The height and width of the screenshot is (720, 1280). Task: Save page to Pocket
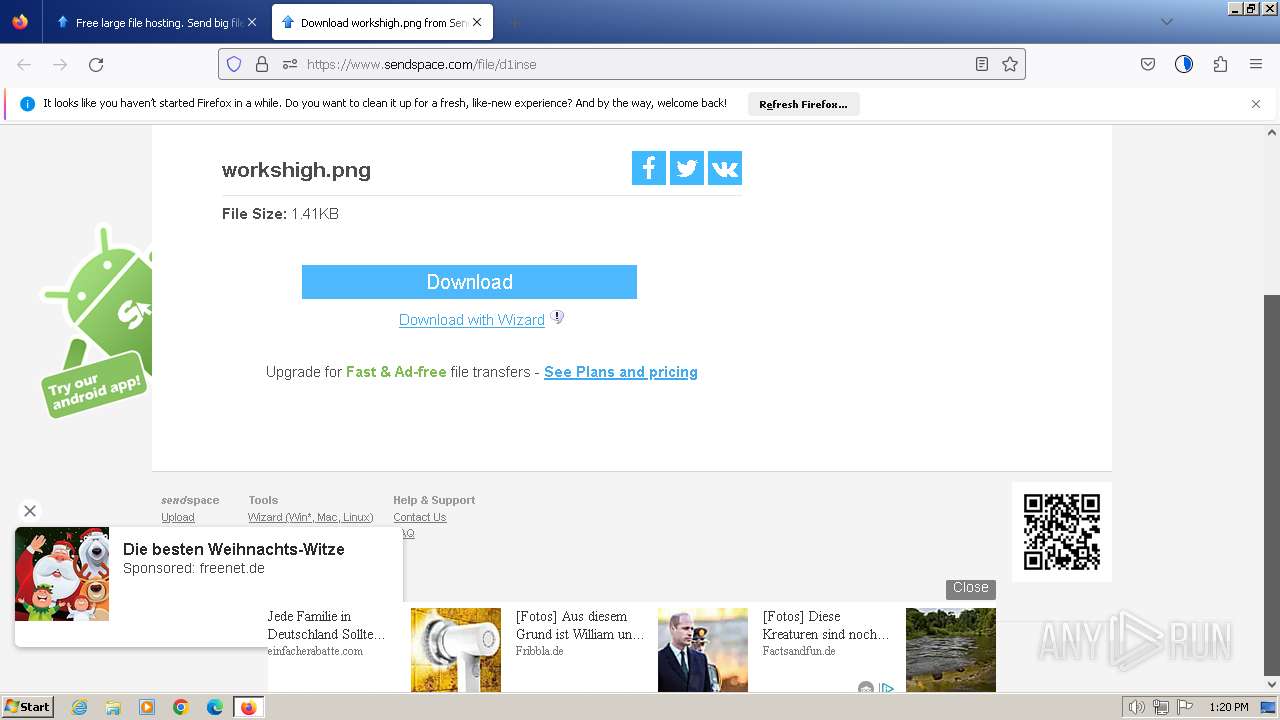[x=1148, y=64]
